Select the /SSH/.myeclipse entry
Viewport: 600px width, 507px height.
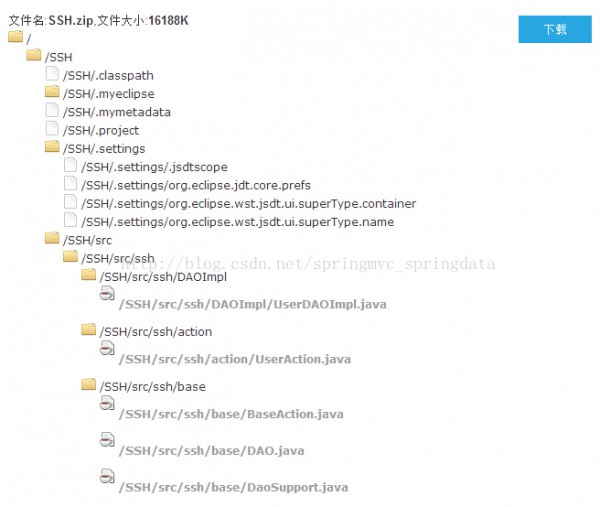(x=109, y=94)
